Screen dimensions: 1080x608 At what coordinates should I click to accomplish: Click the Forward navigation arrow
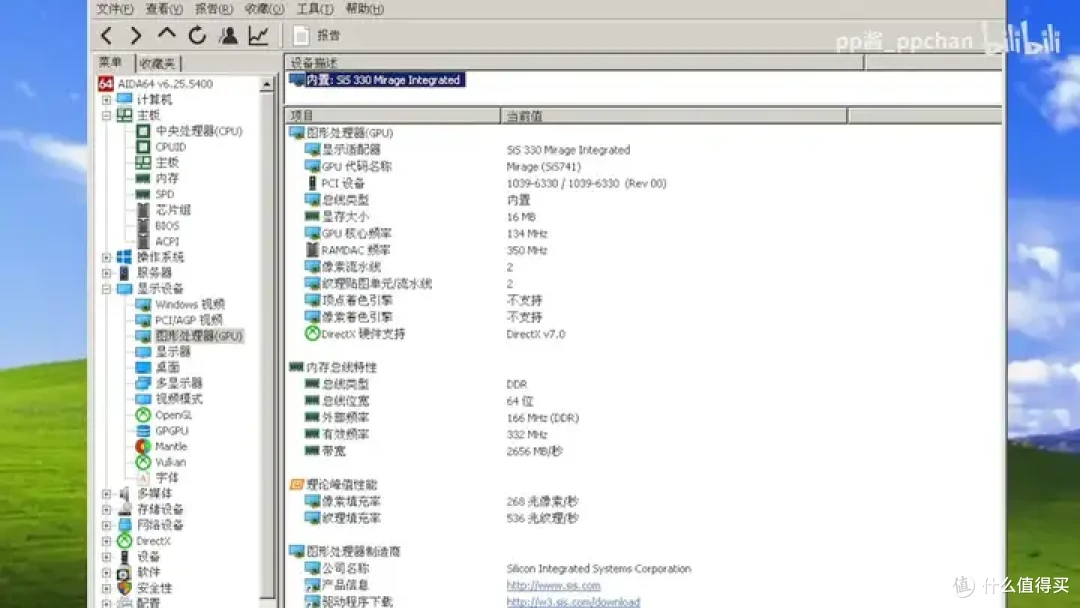pyautogui.click(x=136, y=35)
